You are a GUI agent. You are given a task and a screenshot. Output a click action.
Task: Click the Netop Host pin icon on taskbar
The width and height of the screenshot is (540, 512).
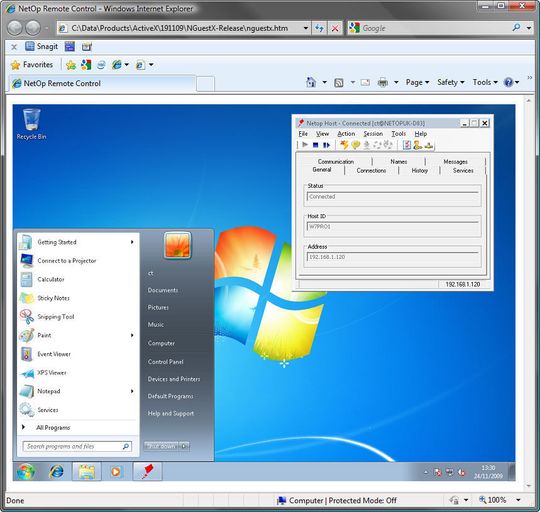click(x=148, y=471)
